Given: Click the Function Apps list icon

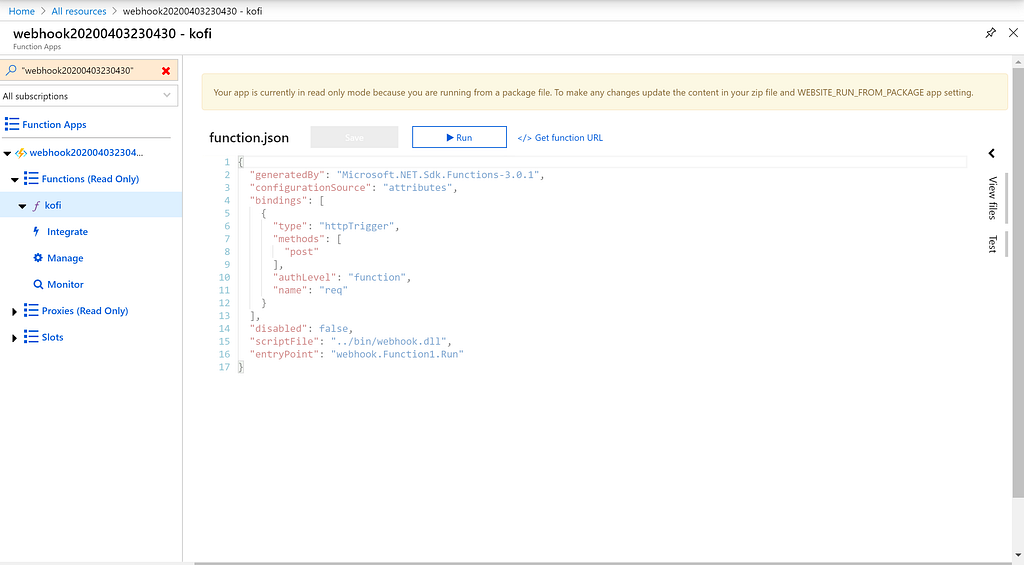Looking at the screenshot, I should [x=12, y=124].
